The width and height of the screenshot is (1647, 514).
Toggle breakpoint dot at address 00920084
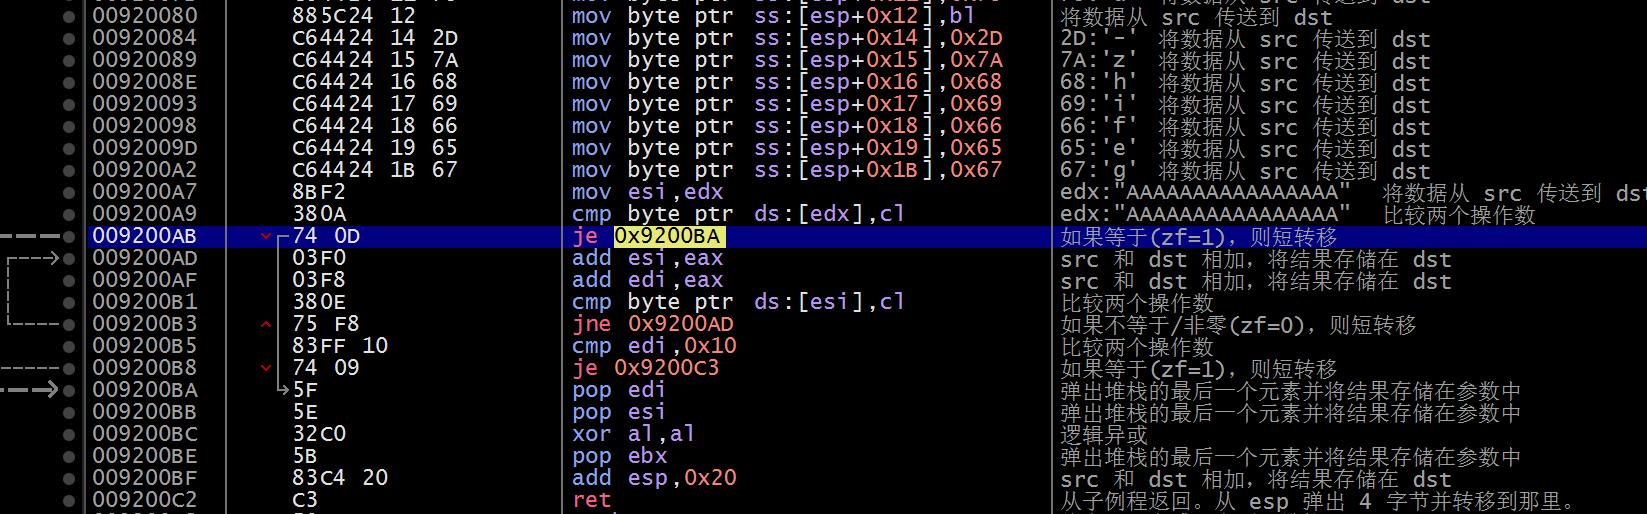pos(69,39)
